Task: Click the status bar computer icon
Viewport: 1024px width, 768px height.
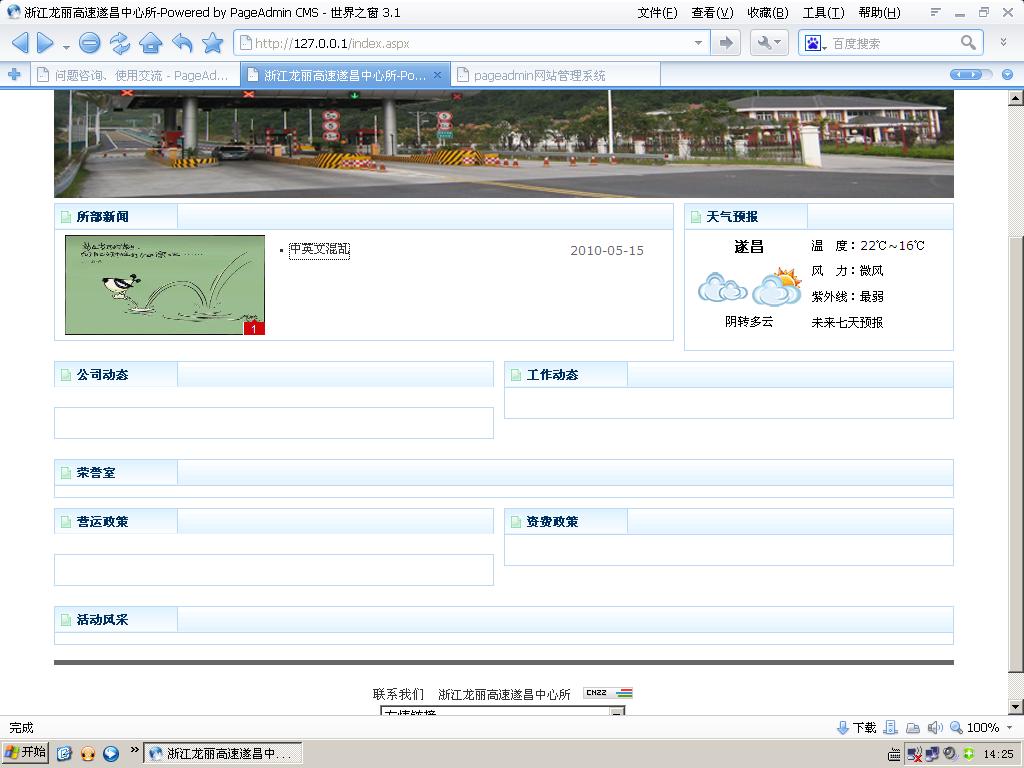Action: click(x=891, y=728)
